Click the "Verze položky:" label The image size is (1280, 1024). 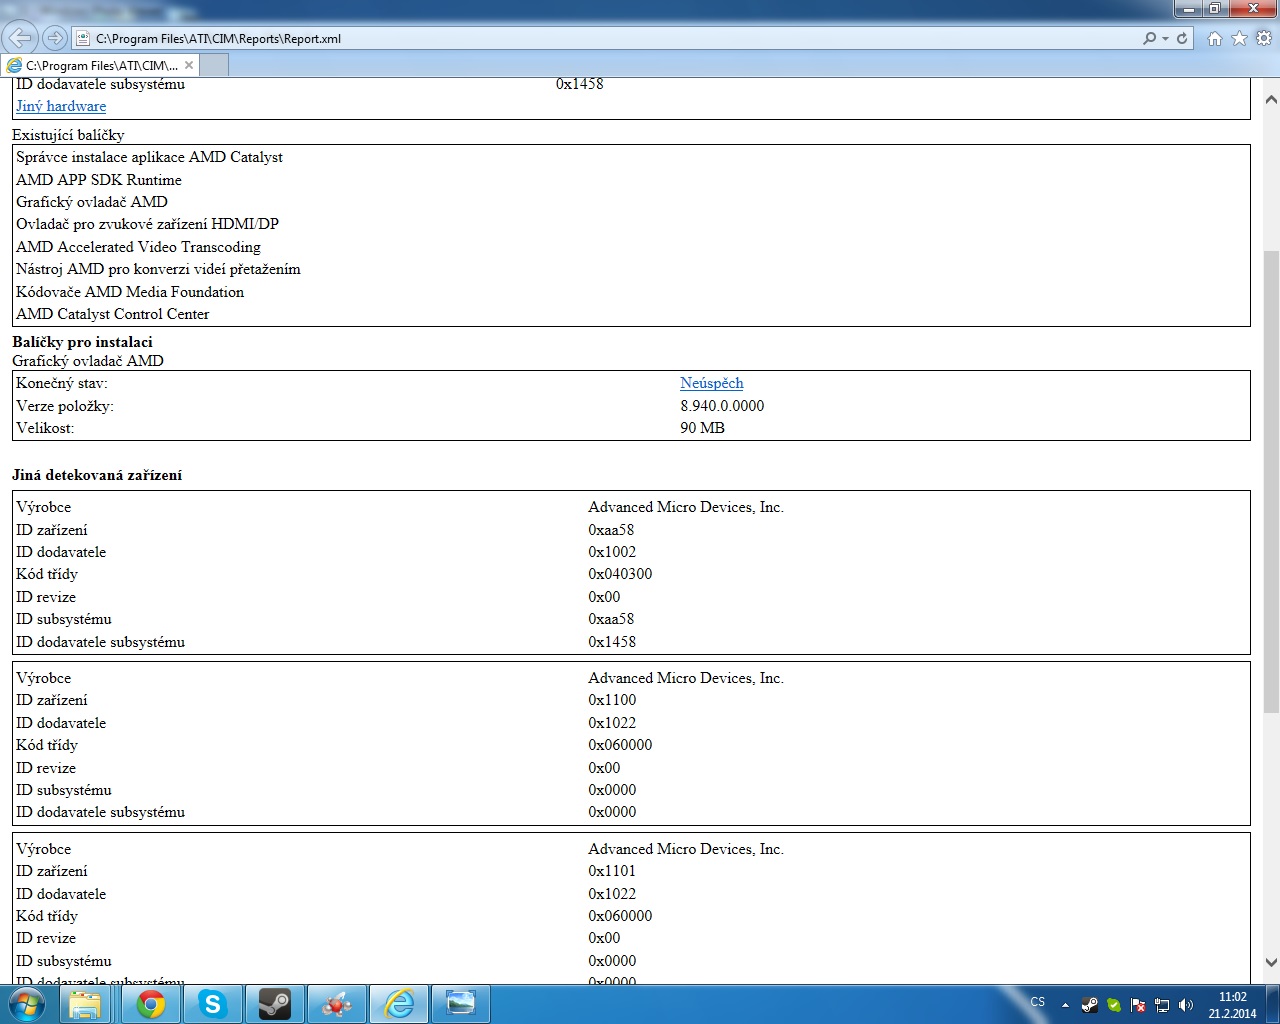65,406
